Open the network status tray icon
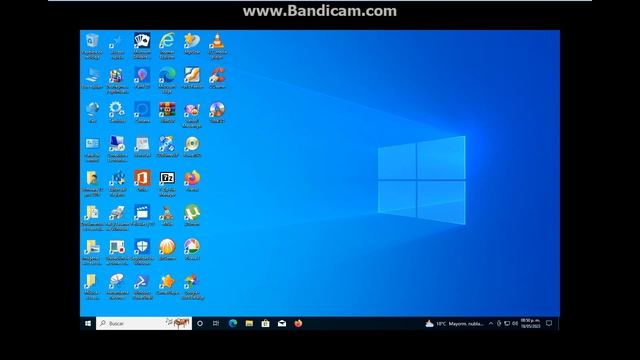Viewport: 640px width, 360px height. tap(507, 324)
